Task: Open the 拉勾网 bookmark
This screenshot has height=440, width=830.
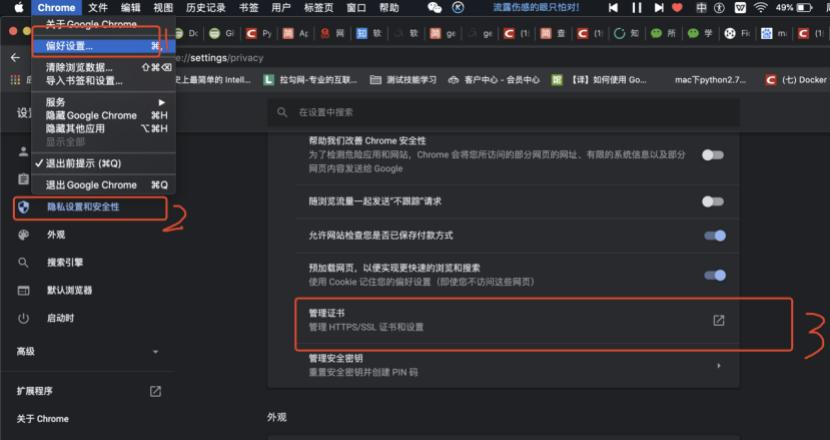Action: point(311,79)
